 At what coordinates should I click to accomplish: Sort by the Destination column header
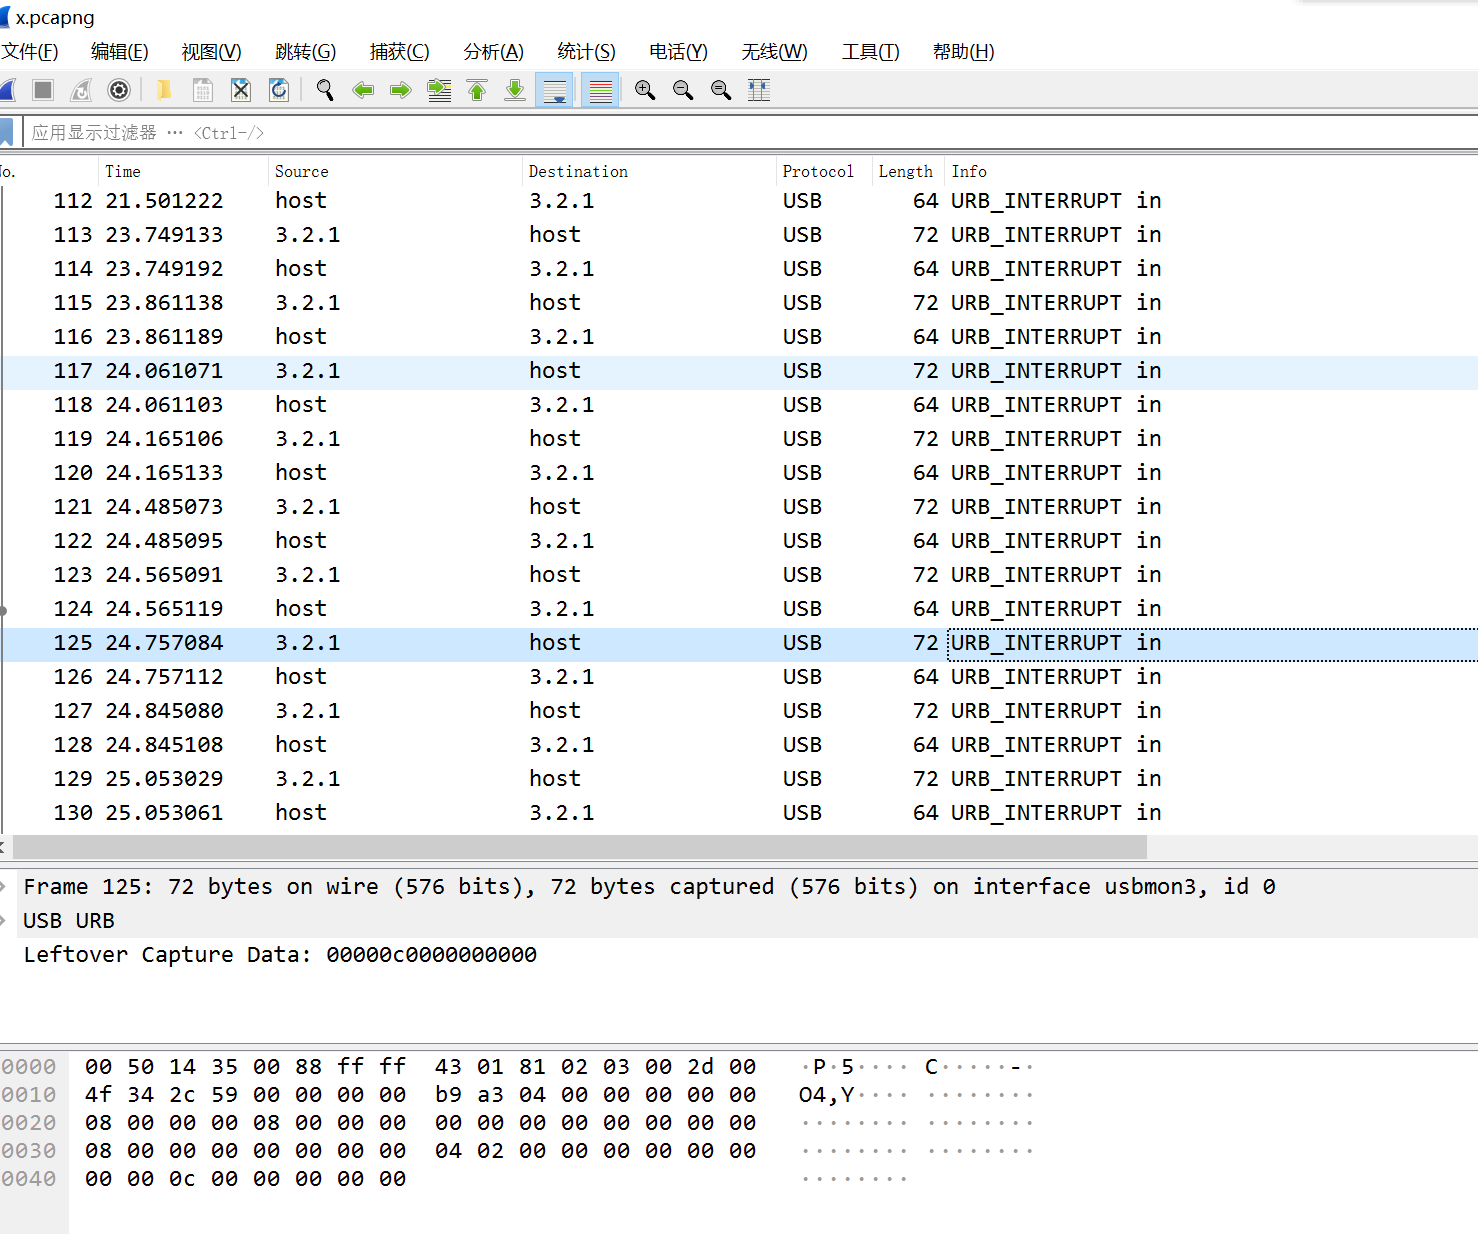[x=649, y=171]
